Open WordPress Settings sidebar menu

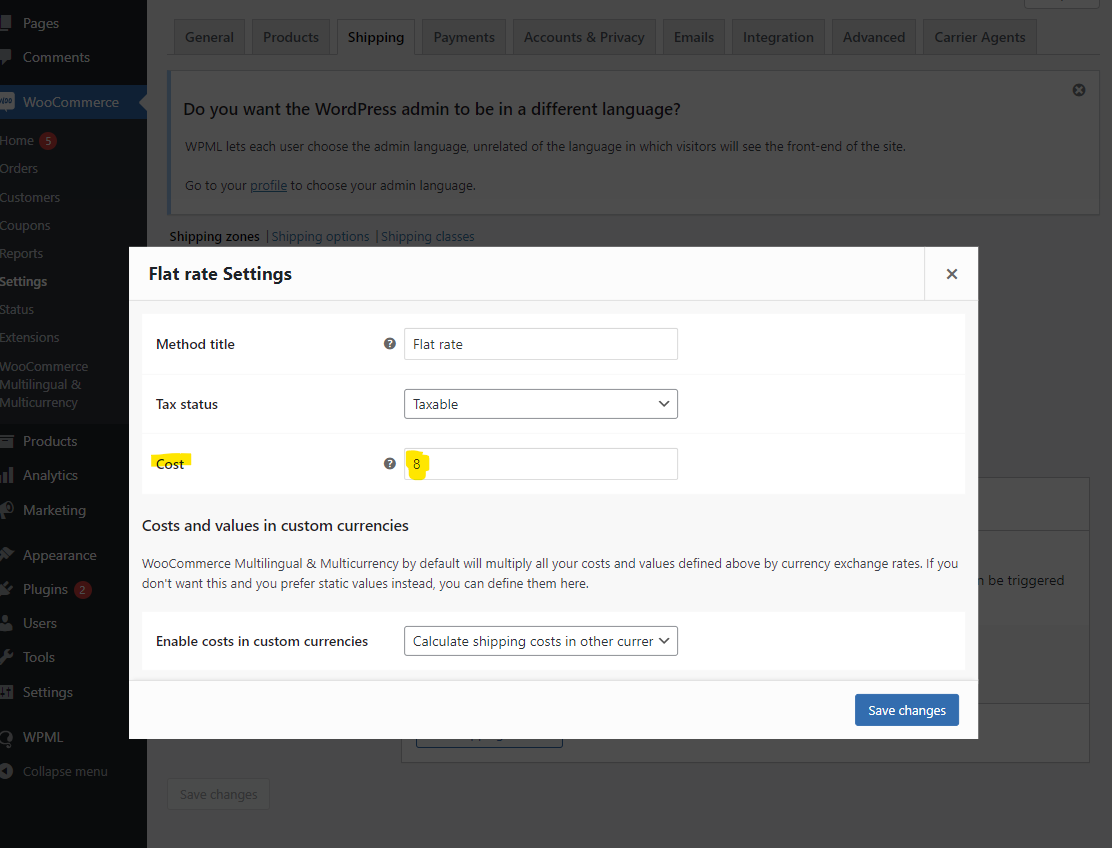pos(48,692)
